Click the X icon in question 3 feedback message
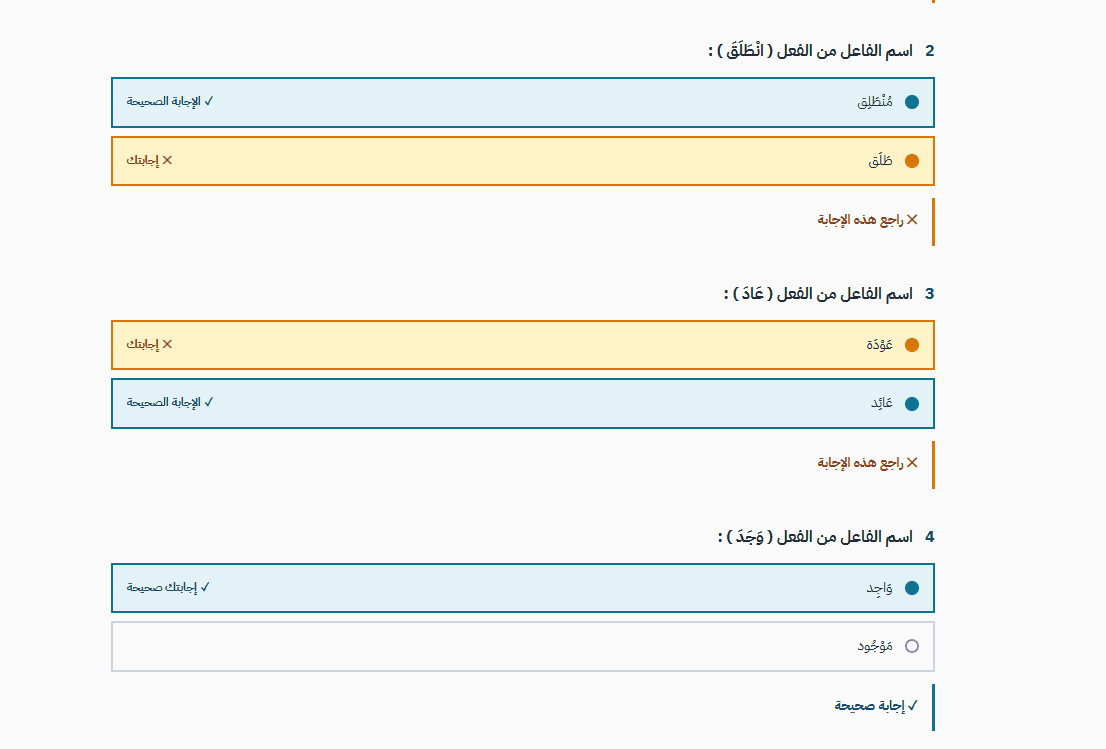1106x749 pixels. coord(912,463)
